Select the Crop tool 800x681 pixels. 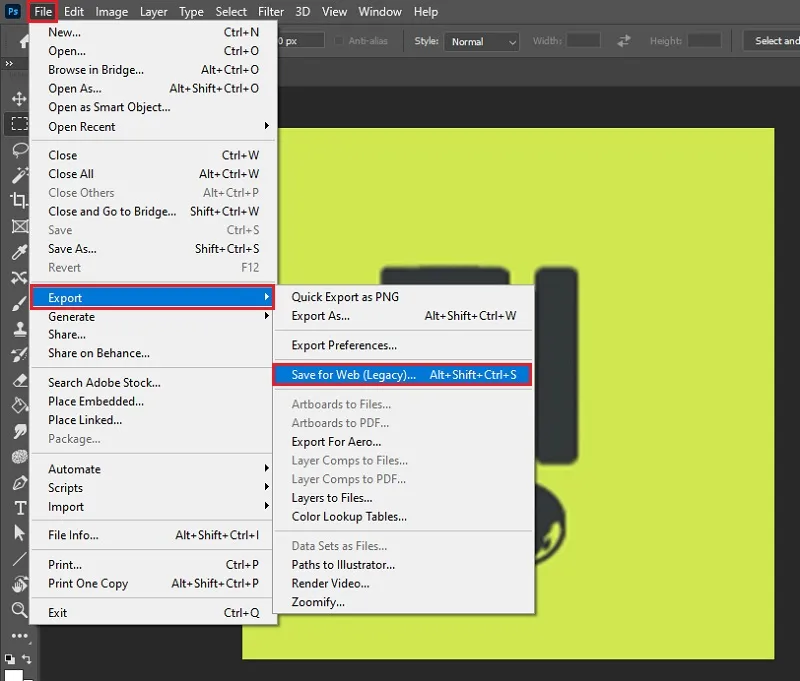19,200
